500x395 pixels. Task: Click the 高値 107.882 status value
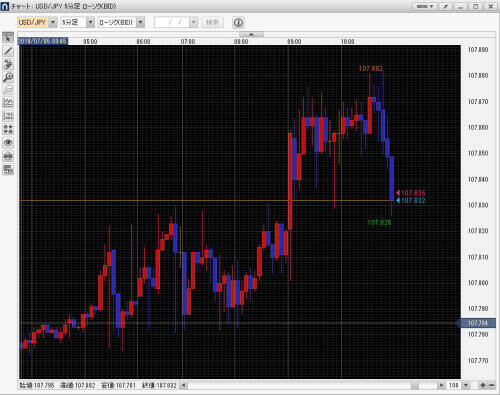pyautogui.click(x=77, y=385)
